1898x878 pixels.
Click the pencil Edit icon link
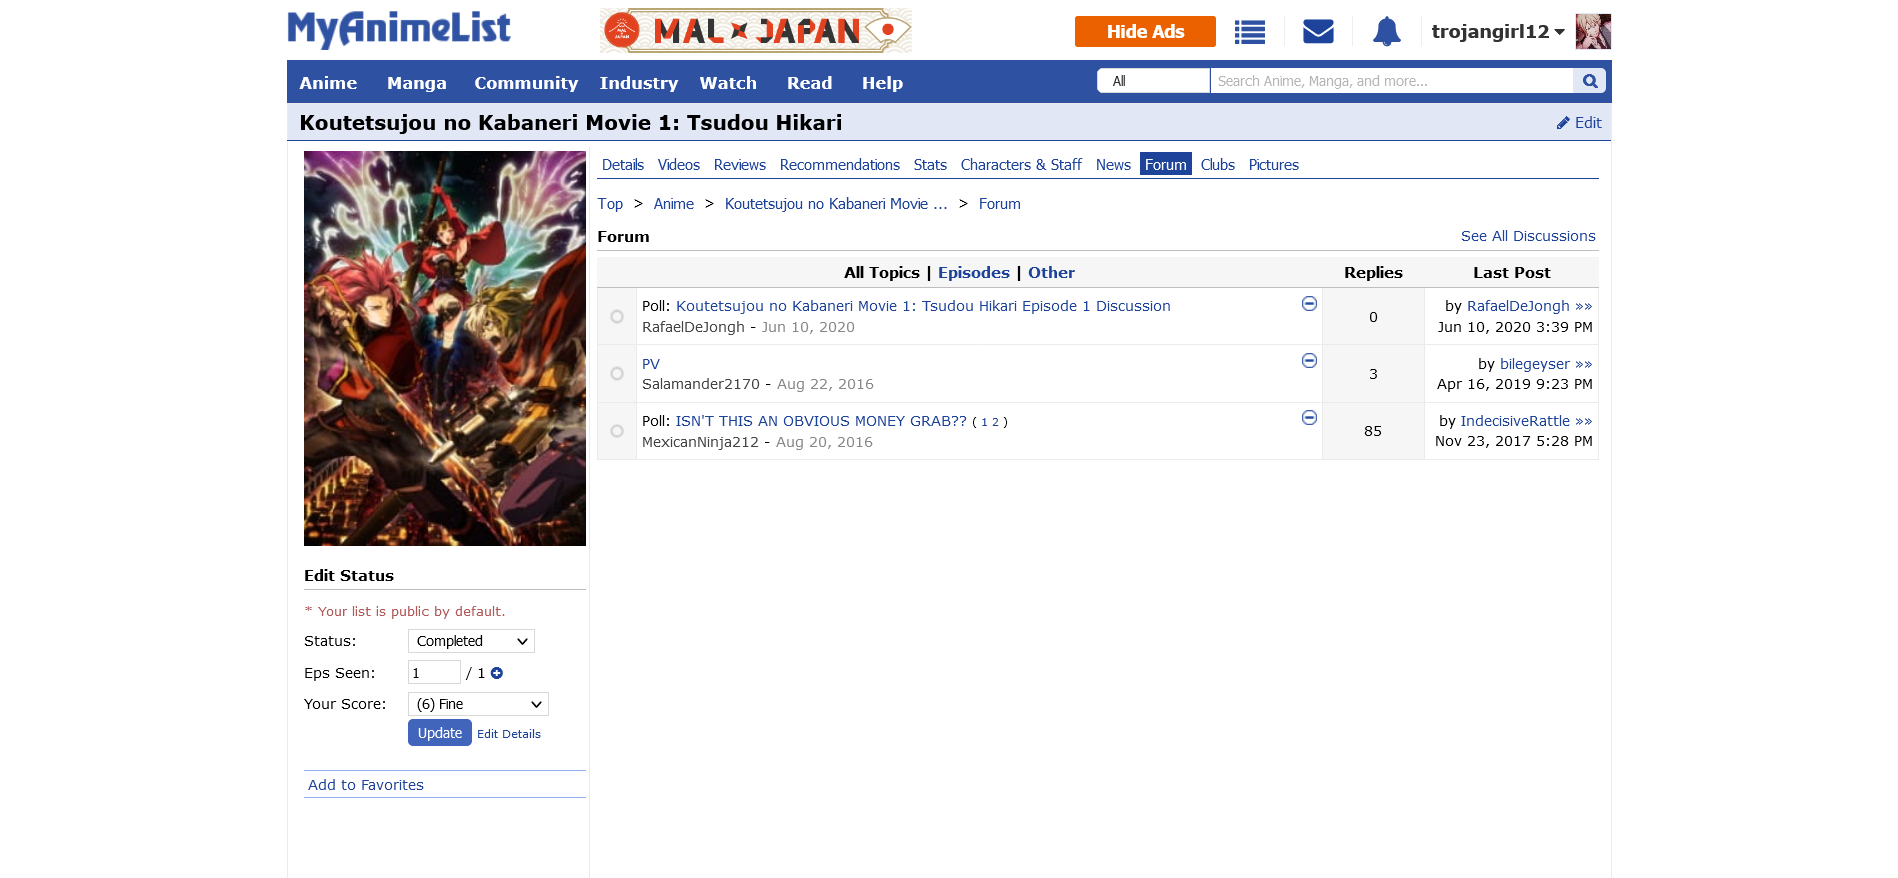(1578, 123)
